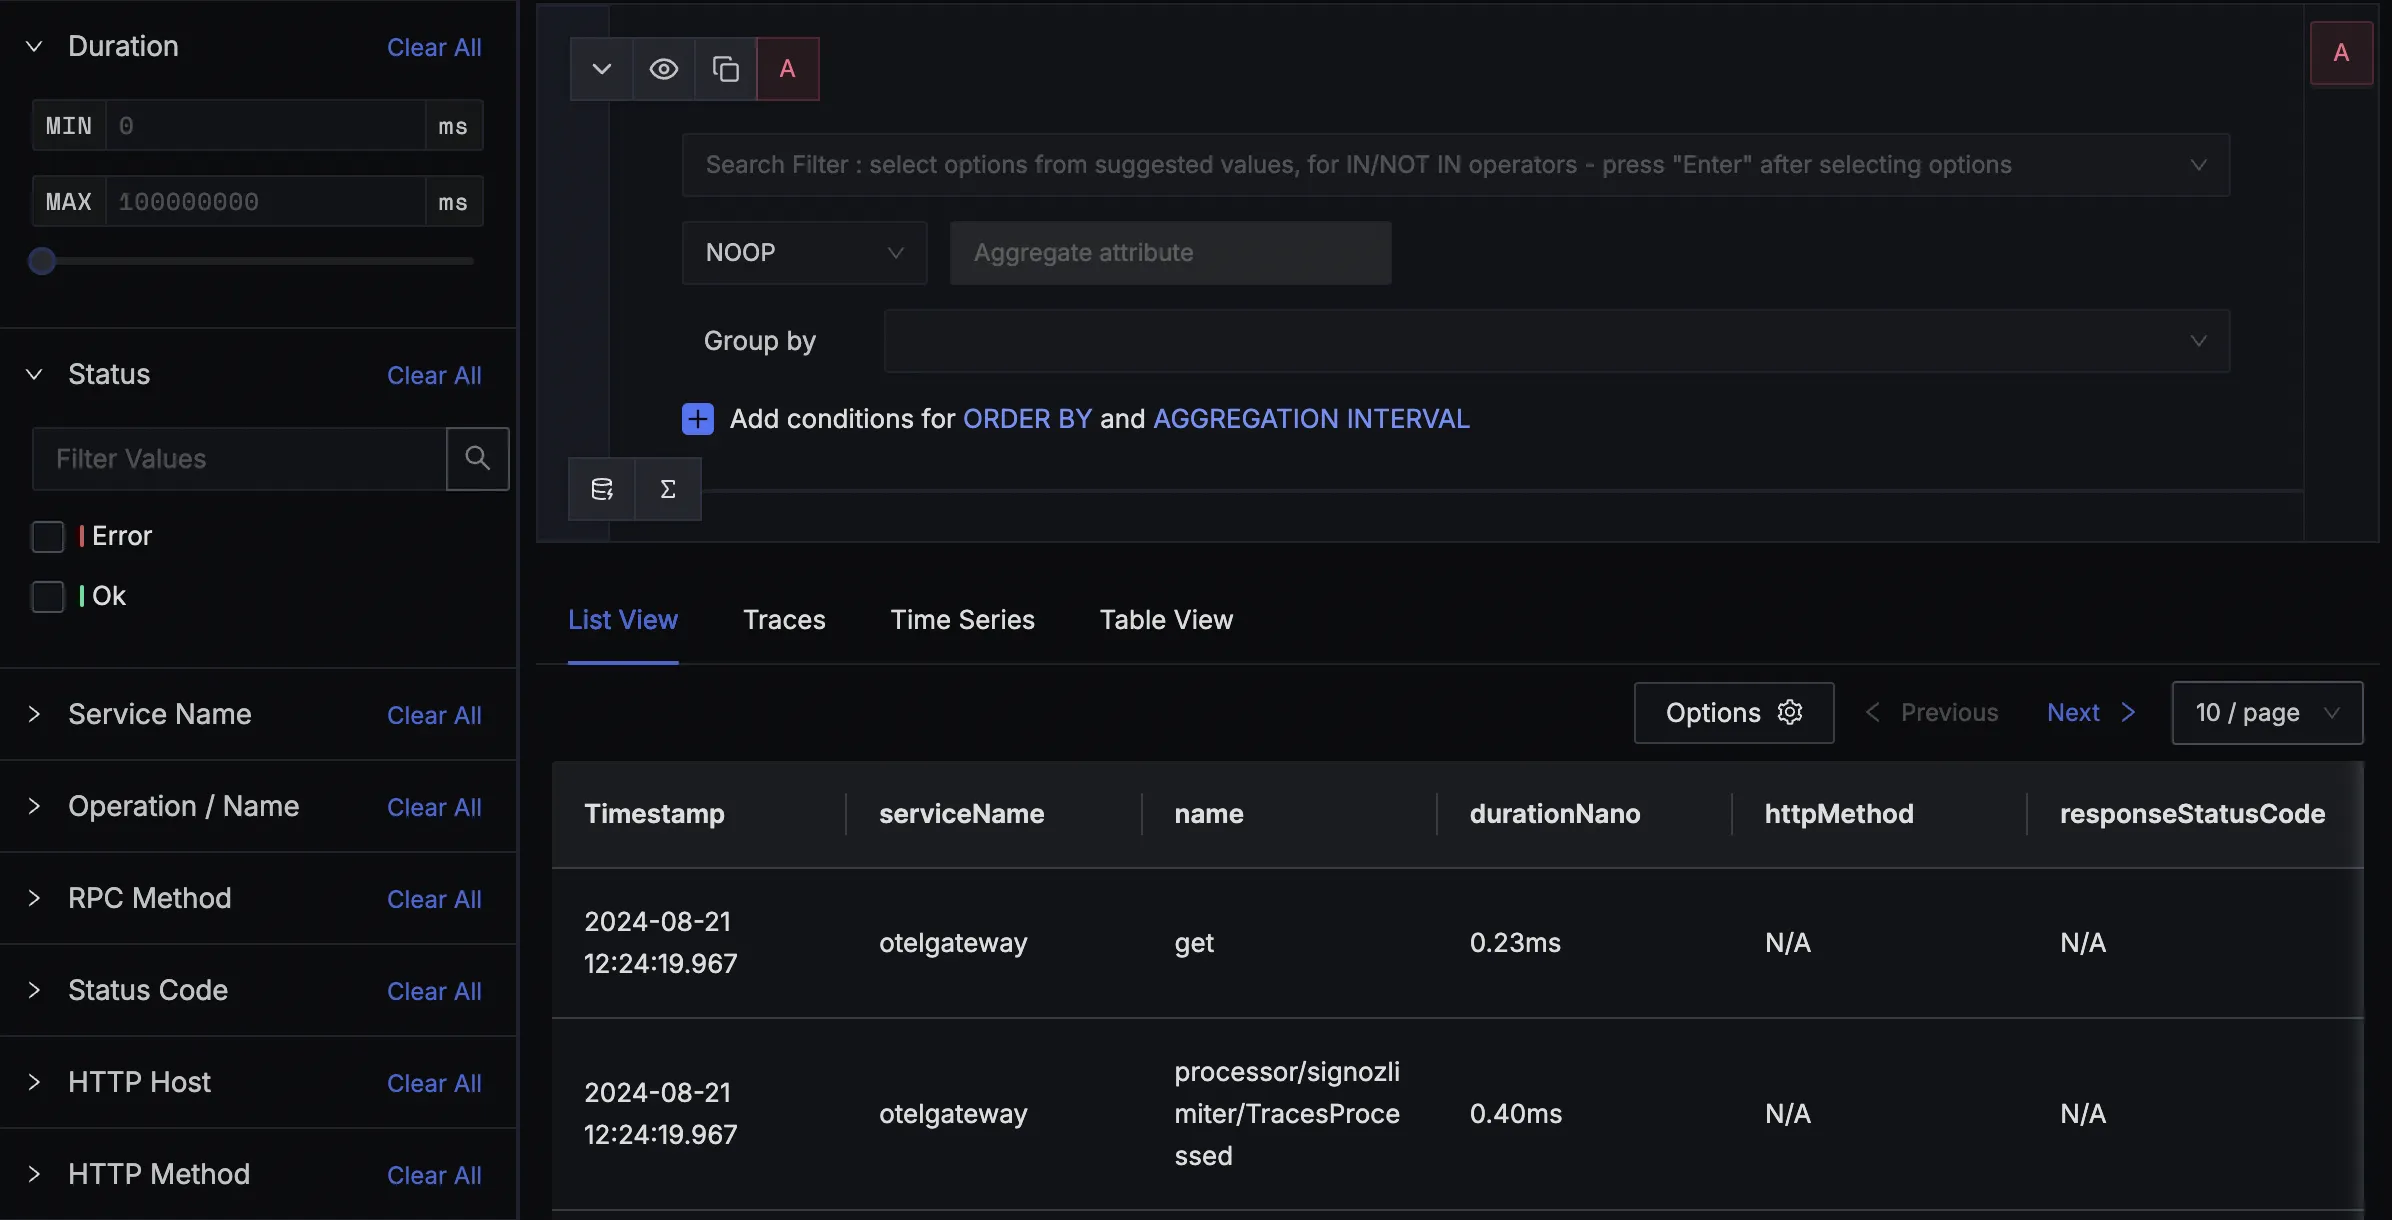This screenshot has height=1220, width=2392.
Task: Switch to the Traces tab
Action: click(784, 620)
